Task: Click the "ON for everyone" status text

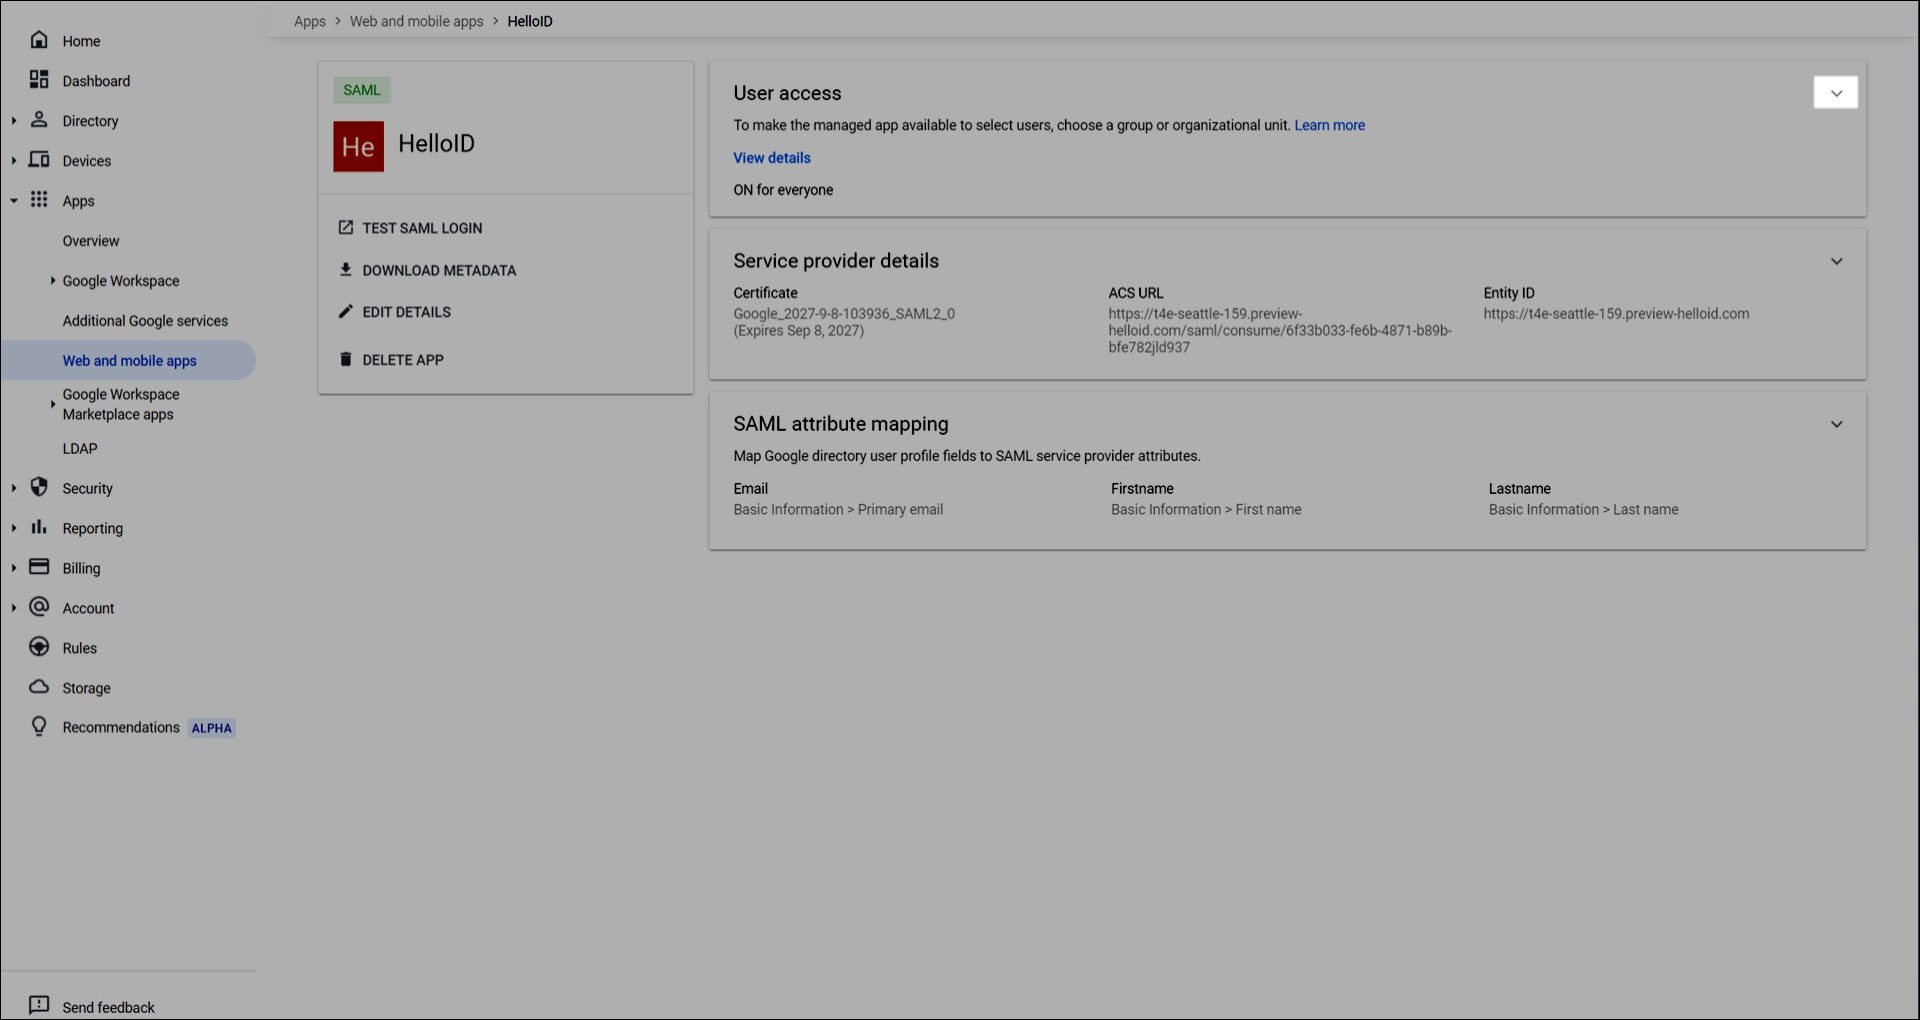Action: point(783,190)
